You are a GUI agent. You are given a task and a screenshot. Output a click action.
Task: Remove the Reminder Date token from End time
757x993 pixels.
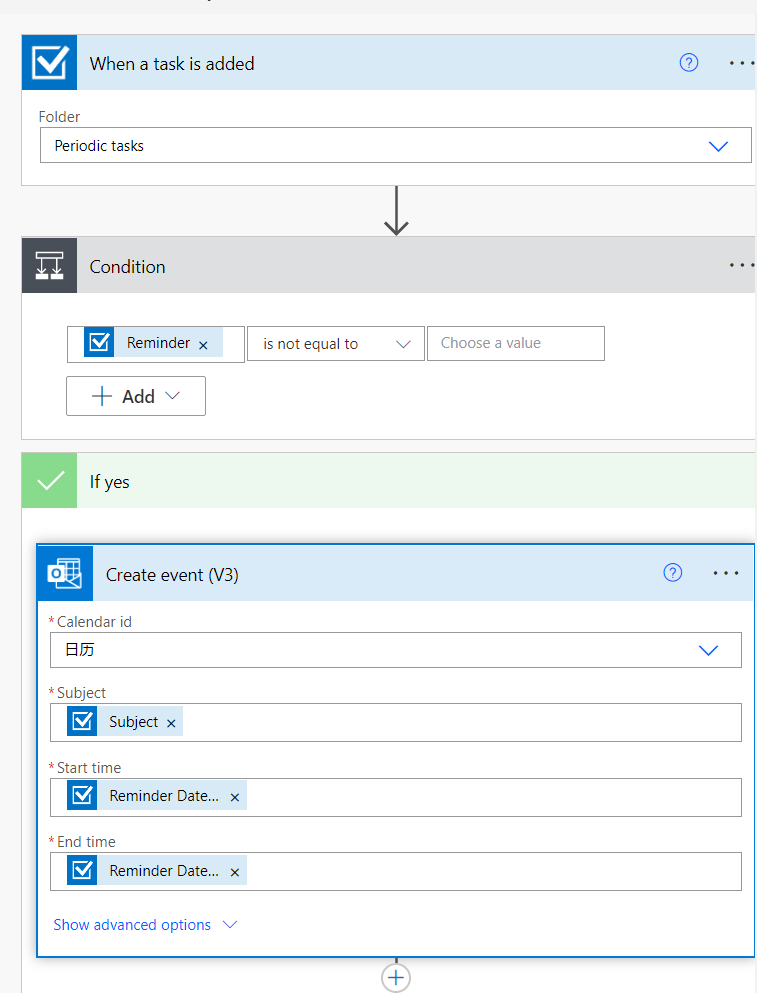234,873
